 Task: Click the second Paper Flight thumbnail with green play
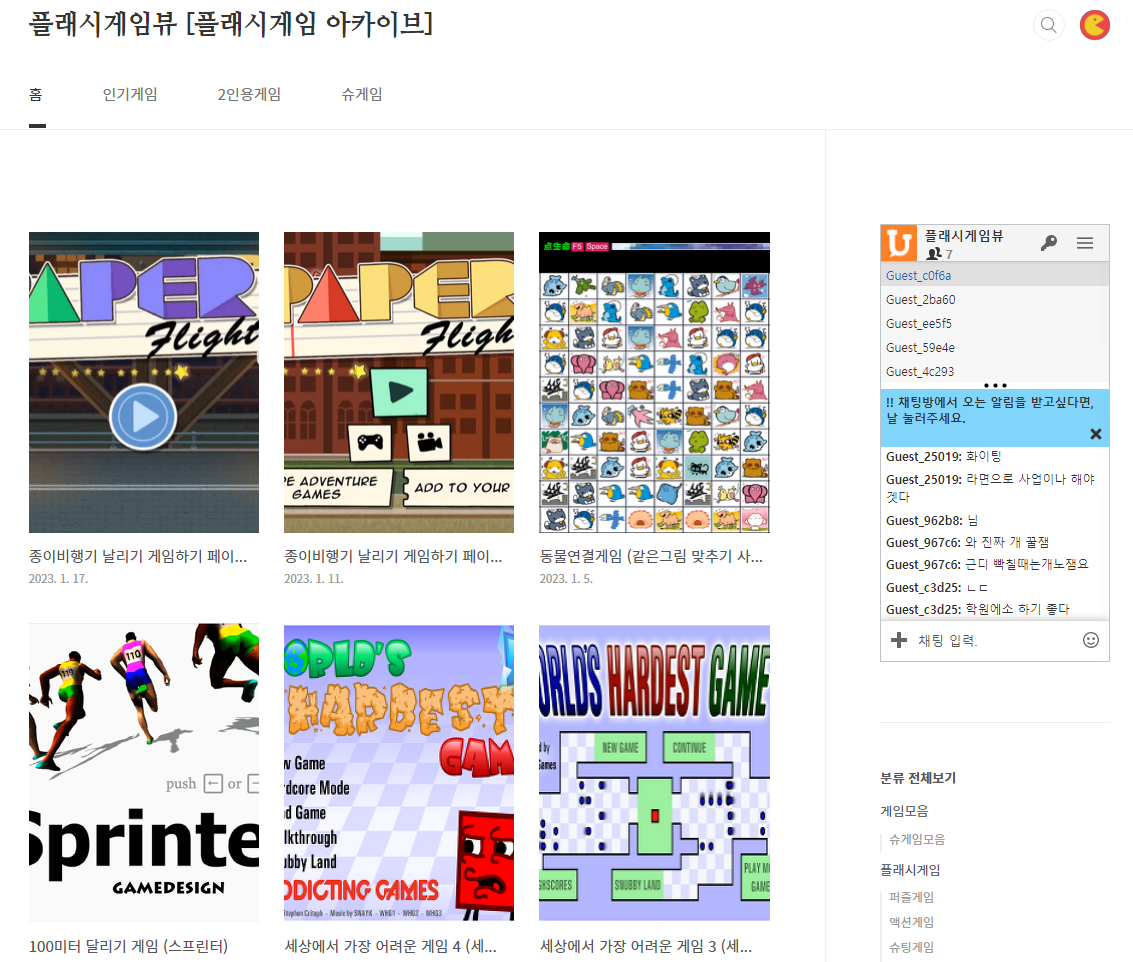point(399,382)
